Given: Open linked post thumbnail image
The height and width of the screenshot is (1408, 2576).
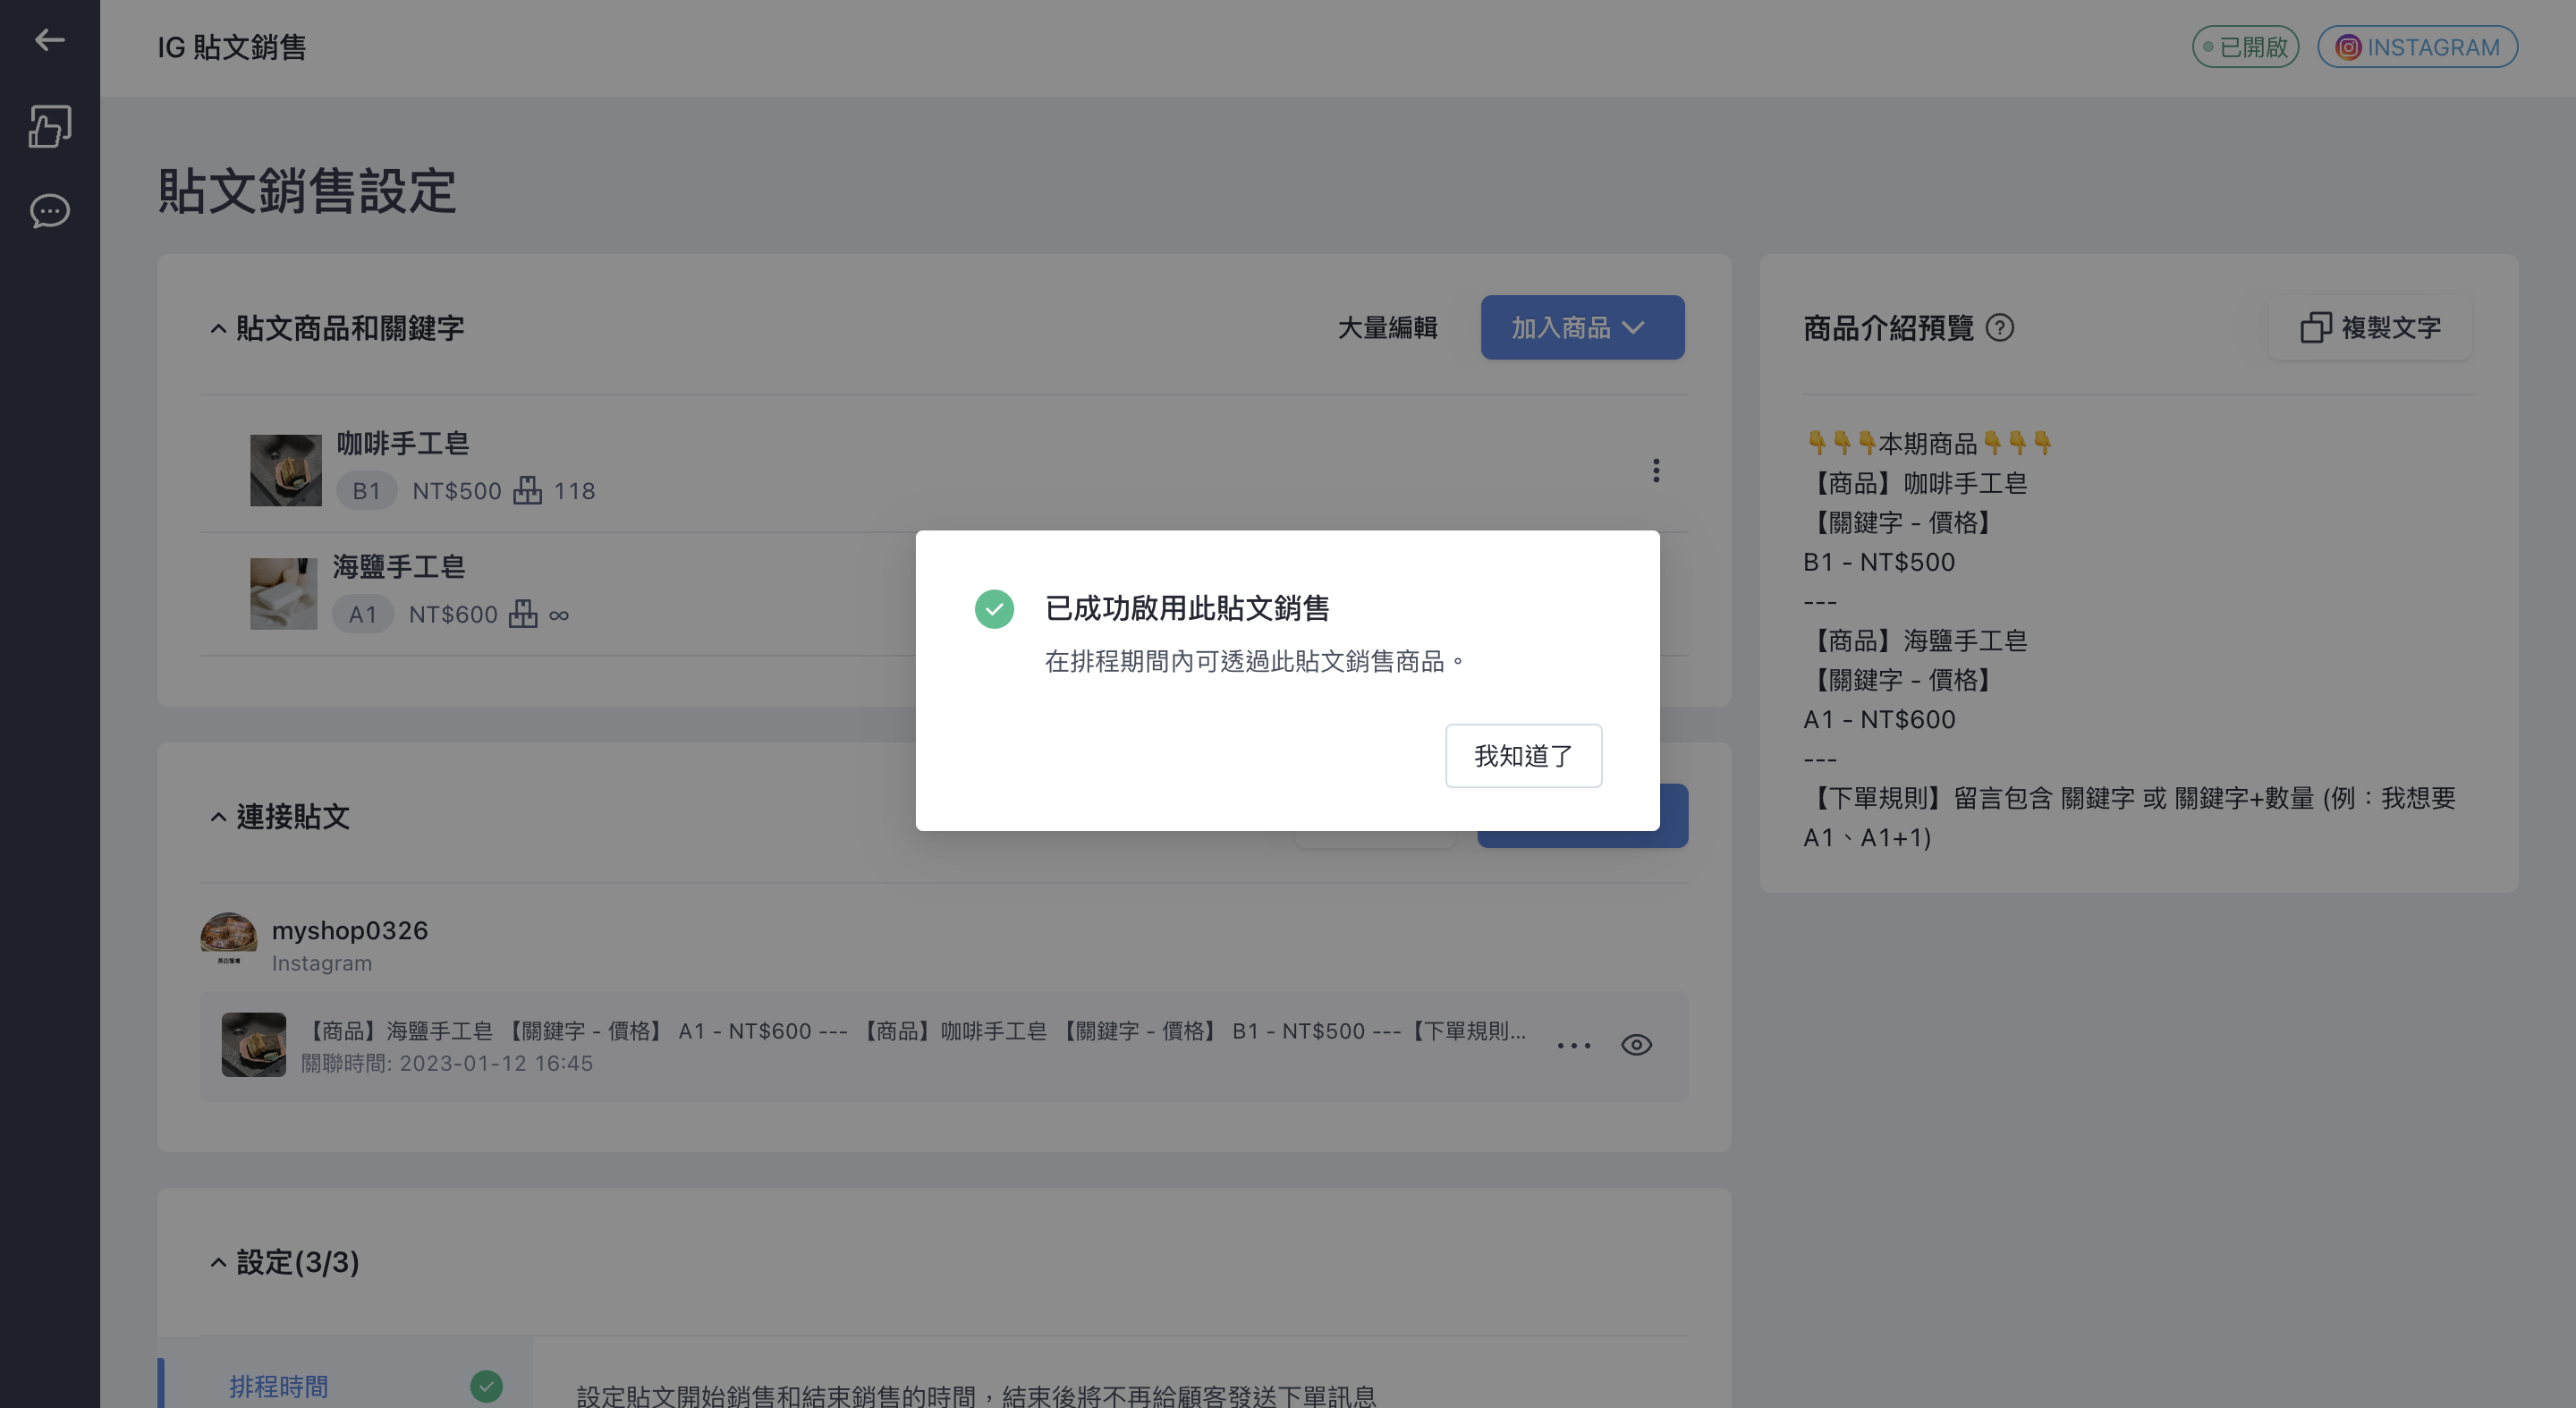Looking at the screenshot, I should coord(254,1045).
